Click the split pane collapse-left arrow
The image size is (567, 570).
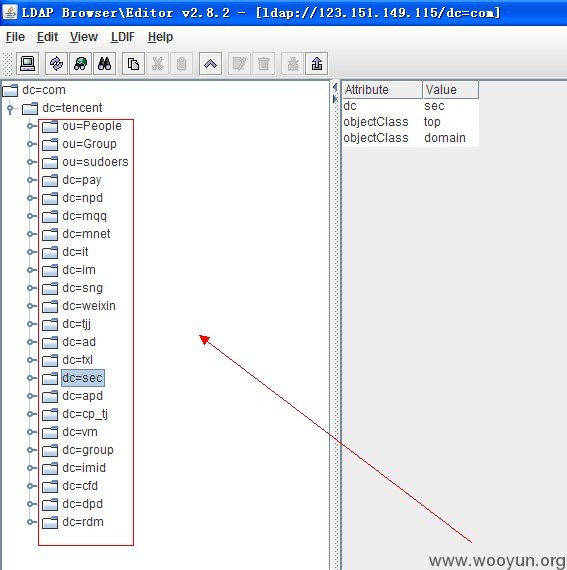point(335,87)
